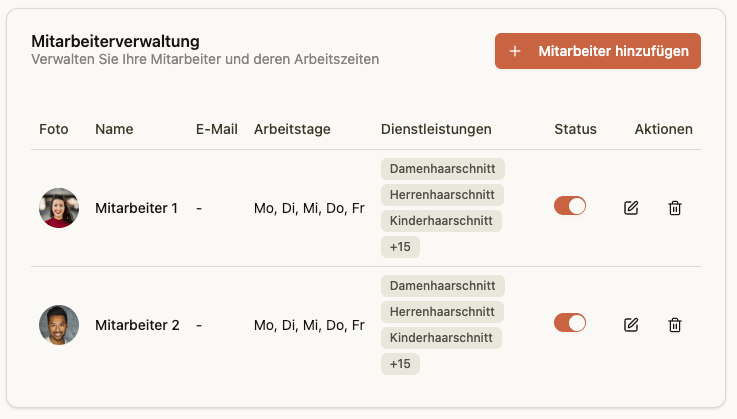Click Name column header
The width and height of the screenshot is (737, 419).
114,129
